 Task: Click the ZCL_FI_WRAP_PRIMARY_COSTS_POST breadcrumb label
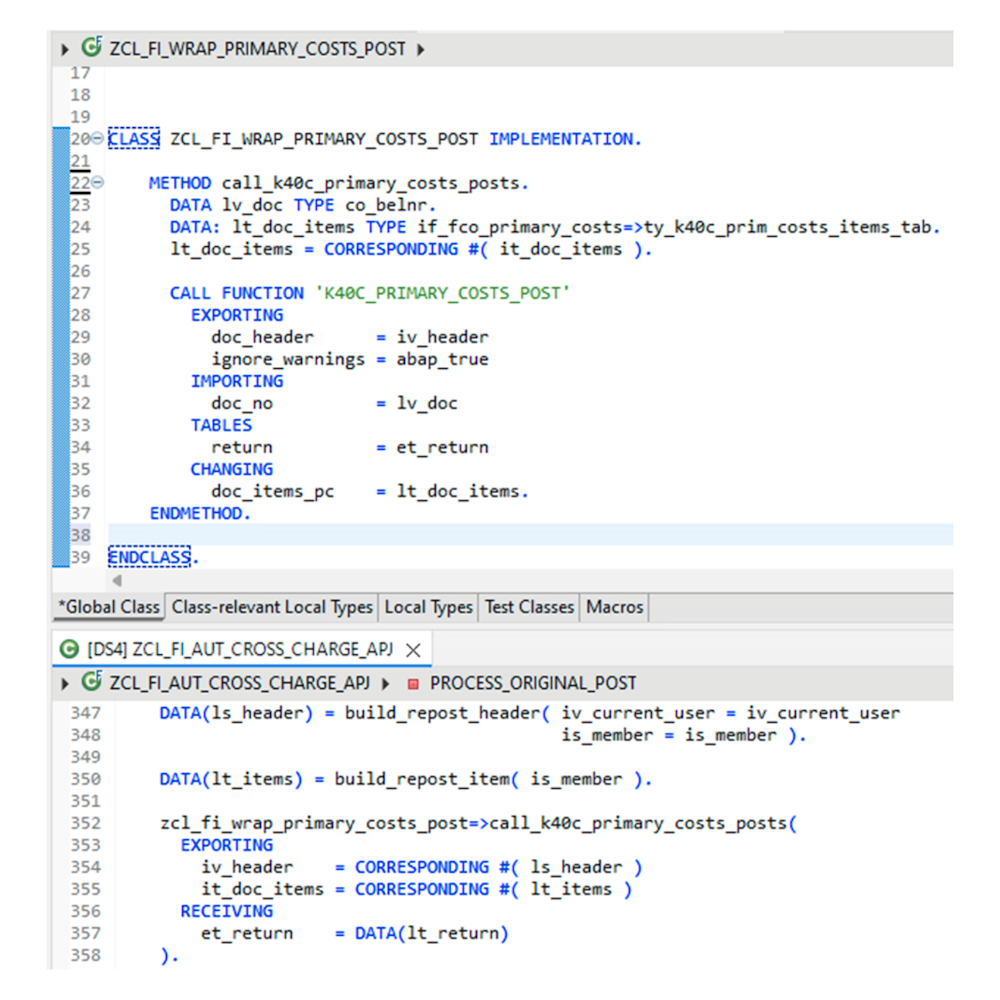coord(258,49)
